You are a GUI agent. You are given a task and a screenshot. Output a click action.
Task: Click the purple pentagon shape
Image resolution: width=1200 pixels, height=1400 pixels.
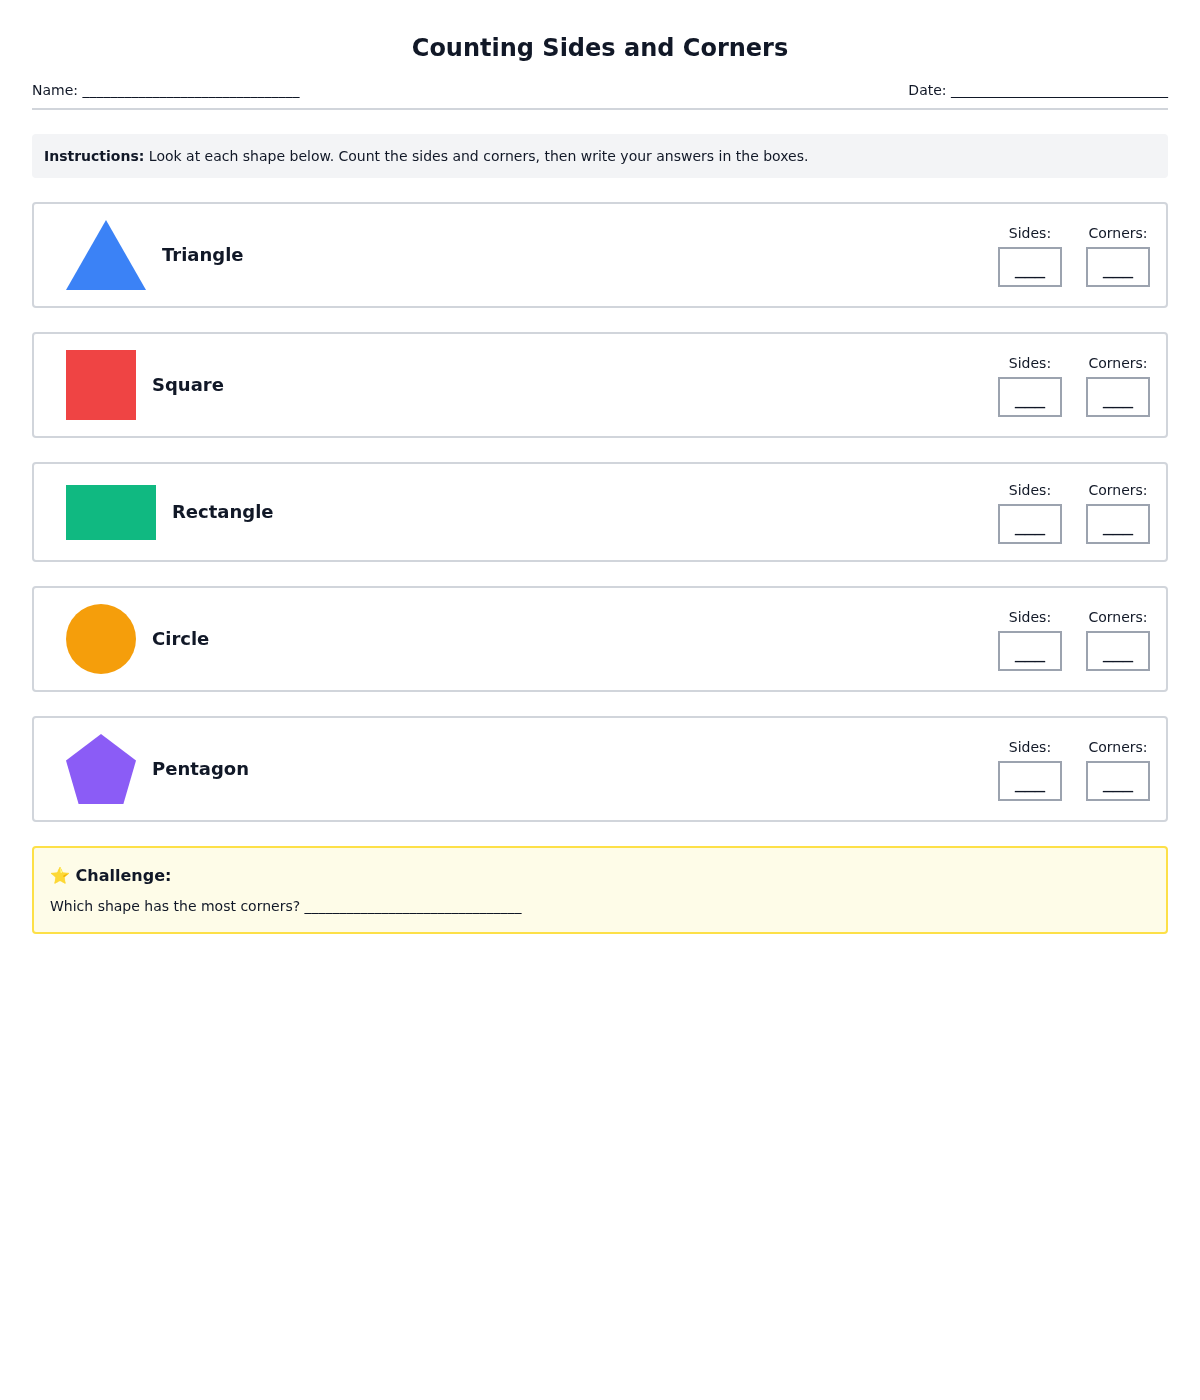pos(101,770)
